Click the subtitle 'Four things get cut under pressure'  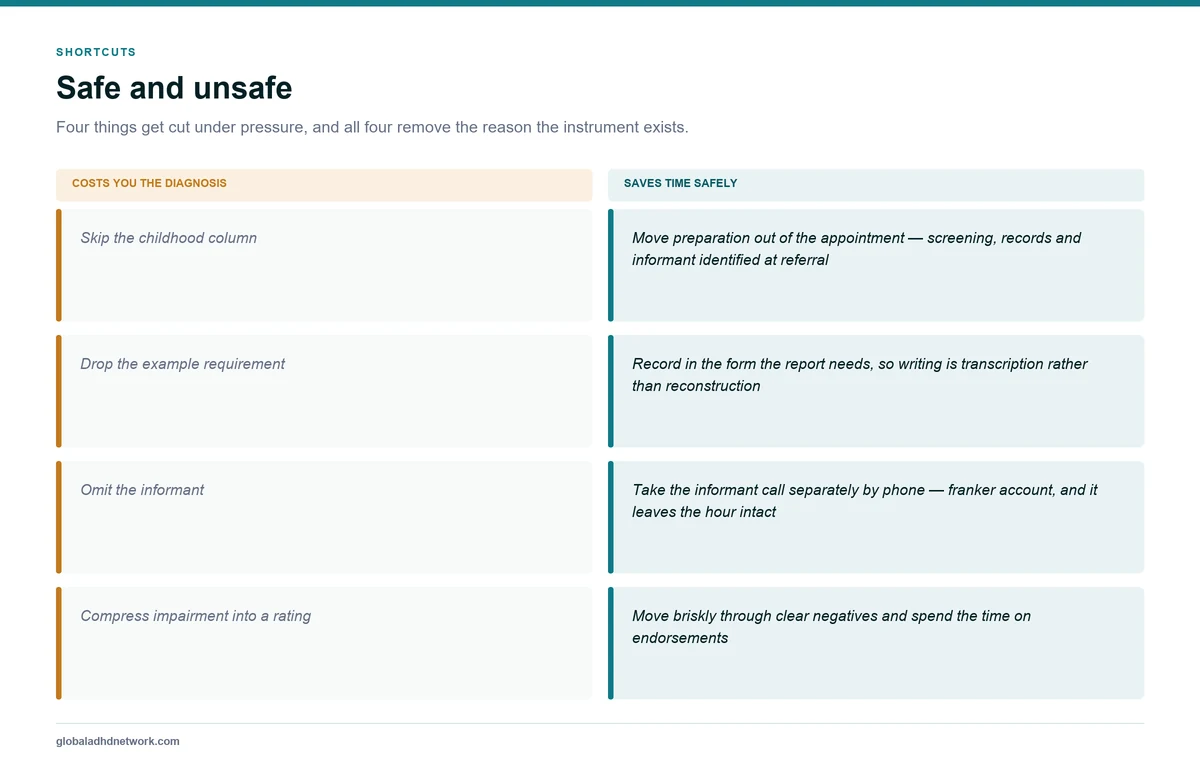372,128
